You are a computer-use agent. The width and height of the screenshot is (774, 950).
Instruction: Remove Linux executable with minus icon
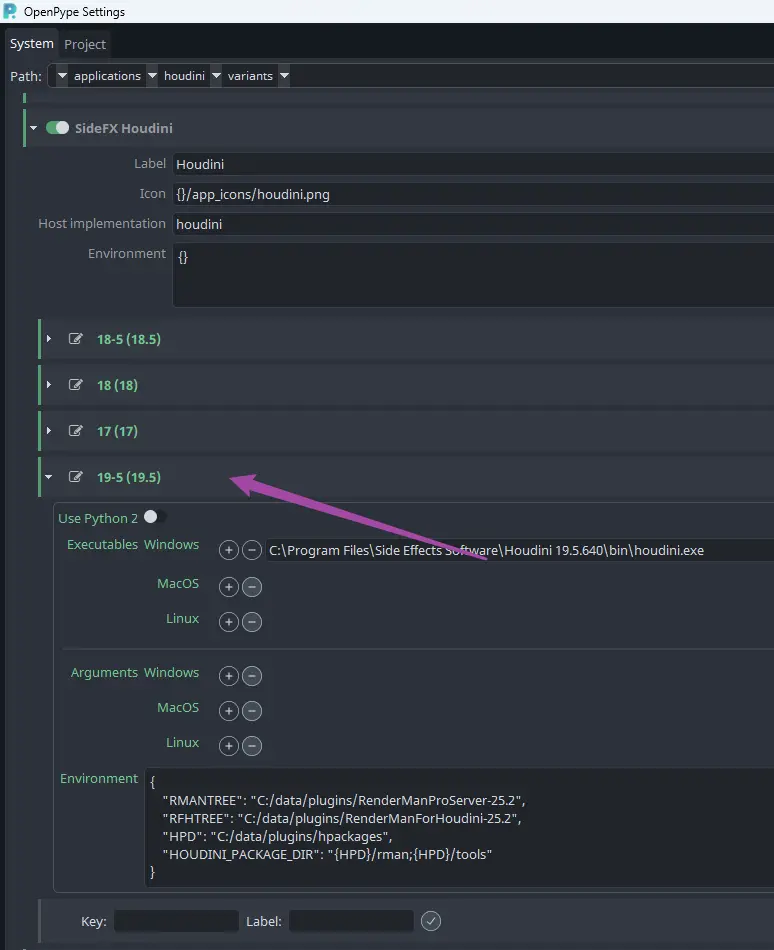click(252, 622)
